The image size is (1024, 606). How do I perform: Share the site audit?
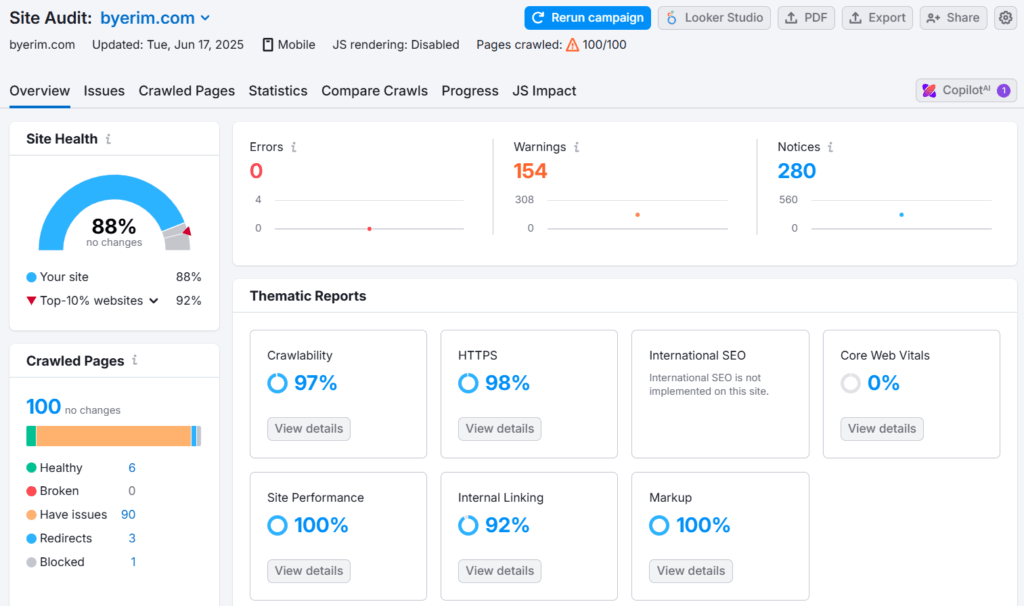[x=953, y=18]
